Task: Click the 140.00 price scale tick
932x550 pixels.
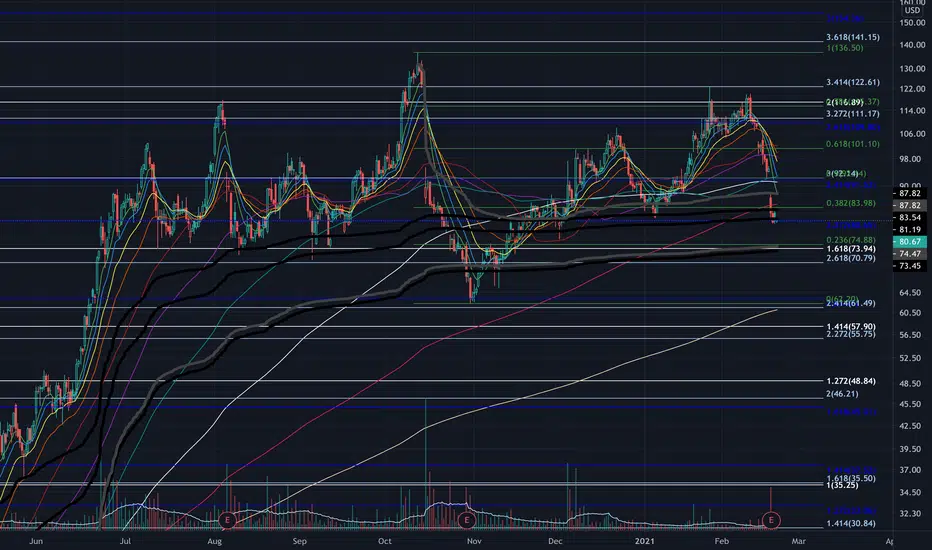Action: [x=912, y=45]
